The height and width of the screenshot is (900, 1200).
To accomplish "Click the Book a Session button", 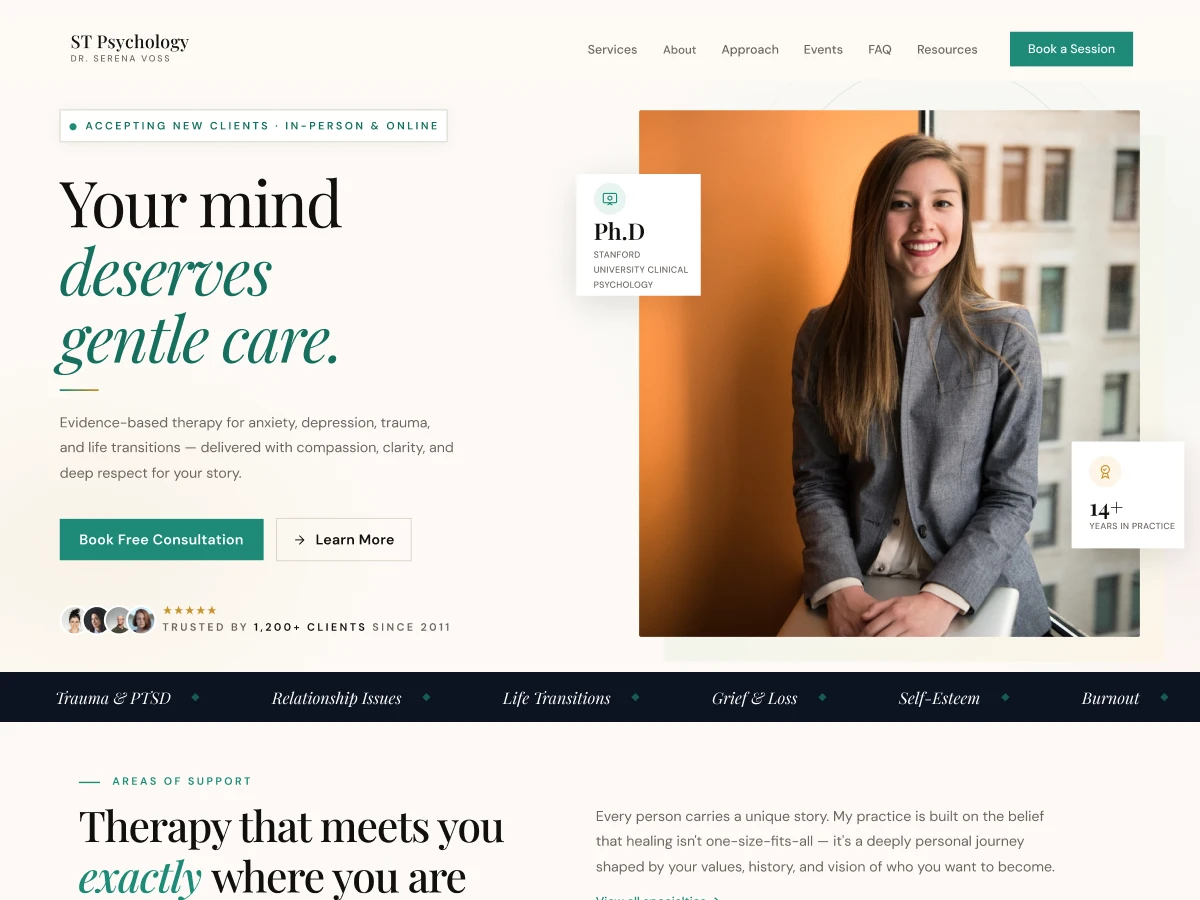I will pyautogui.click(x=1071, y=49).
